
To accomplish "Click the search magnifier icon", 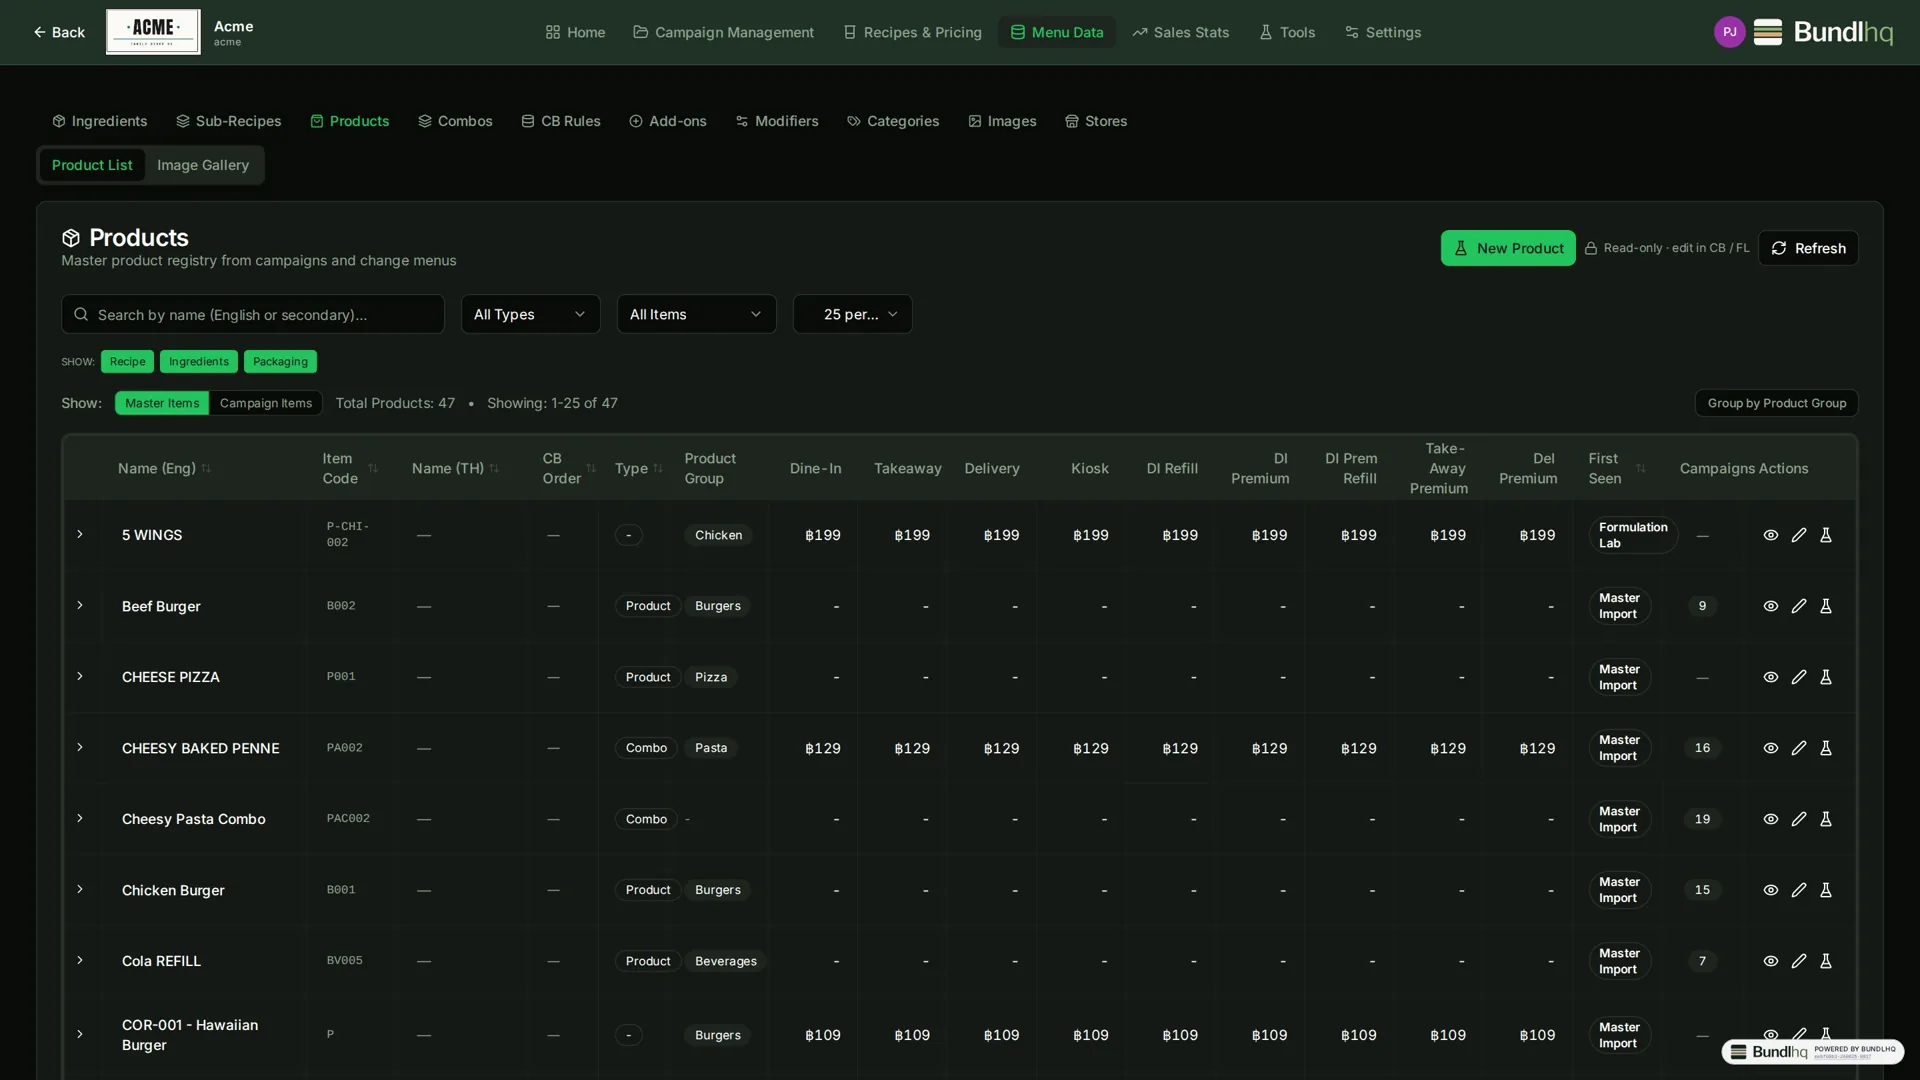I will [81, 314].
